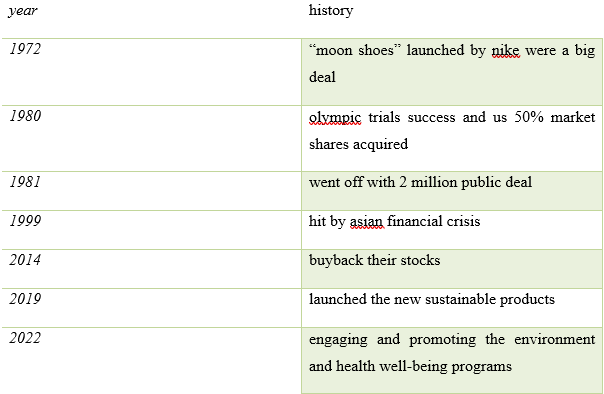This screenshot has height=394, width=604.
Task: Click the underlined word 'olympic'
Action: tap(335, 117)
